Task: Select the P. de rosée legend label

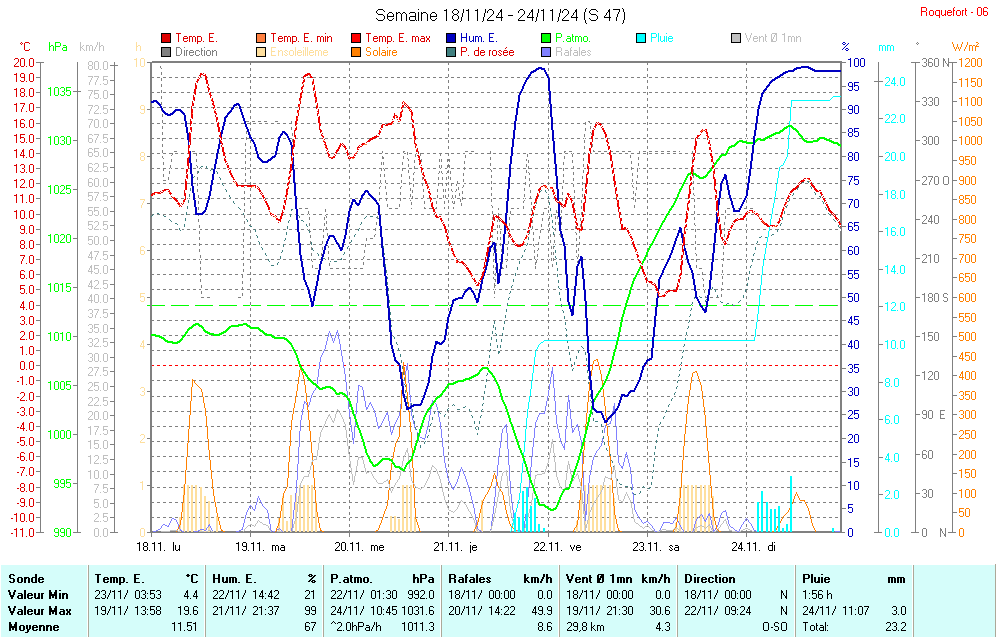Action: point(487,52)
